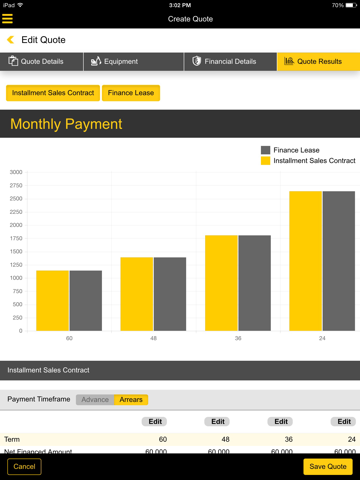The width and height of the screenshot is (360, 480).
Task: Click the Equipment excavator icon
Action: click(96, 61)
